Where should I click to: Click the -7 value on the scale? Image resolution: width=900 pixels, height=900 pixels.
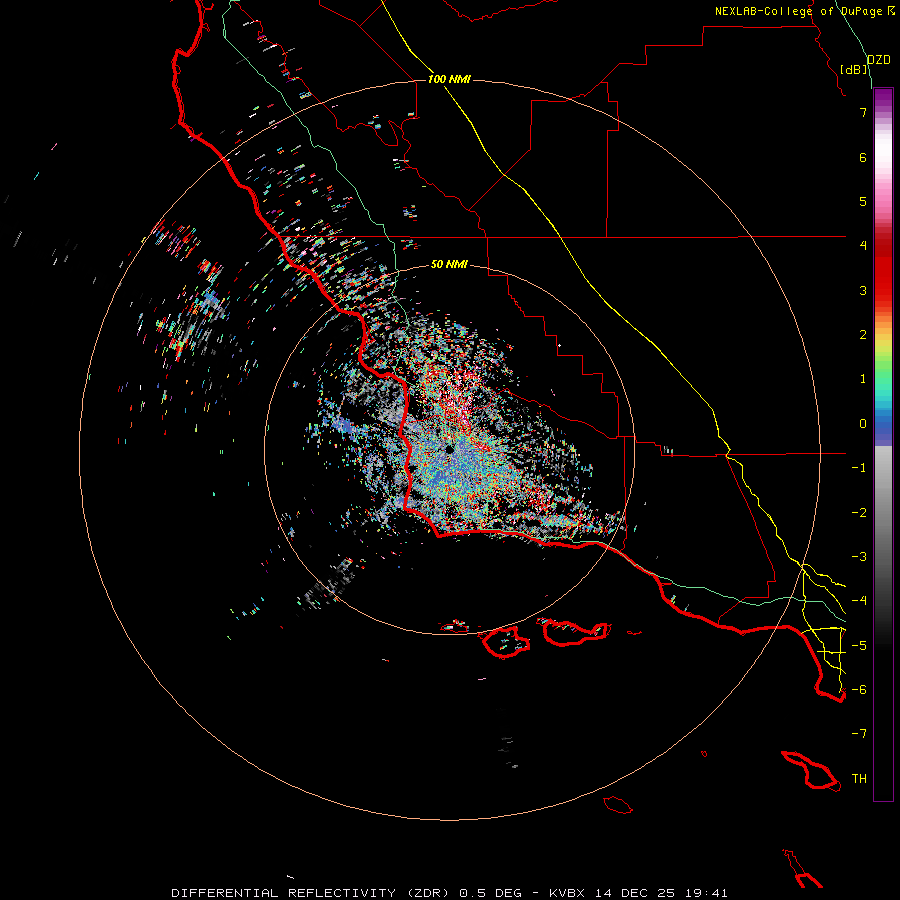(x=859, y=734)
